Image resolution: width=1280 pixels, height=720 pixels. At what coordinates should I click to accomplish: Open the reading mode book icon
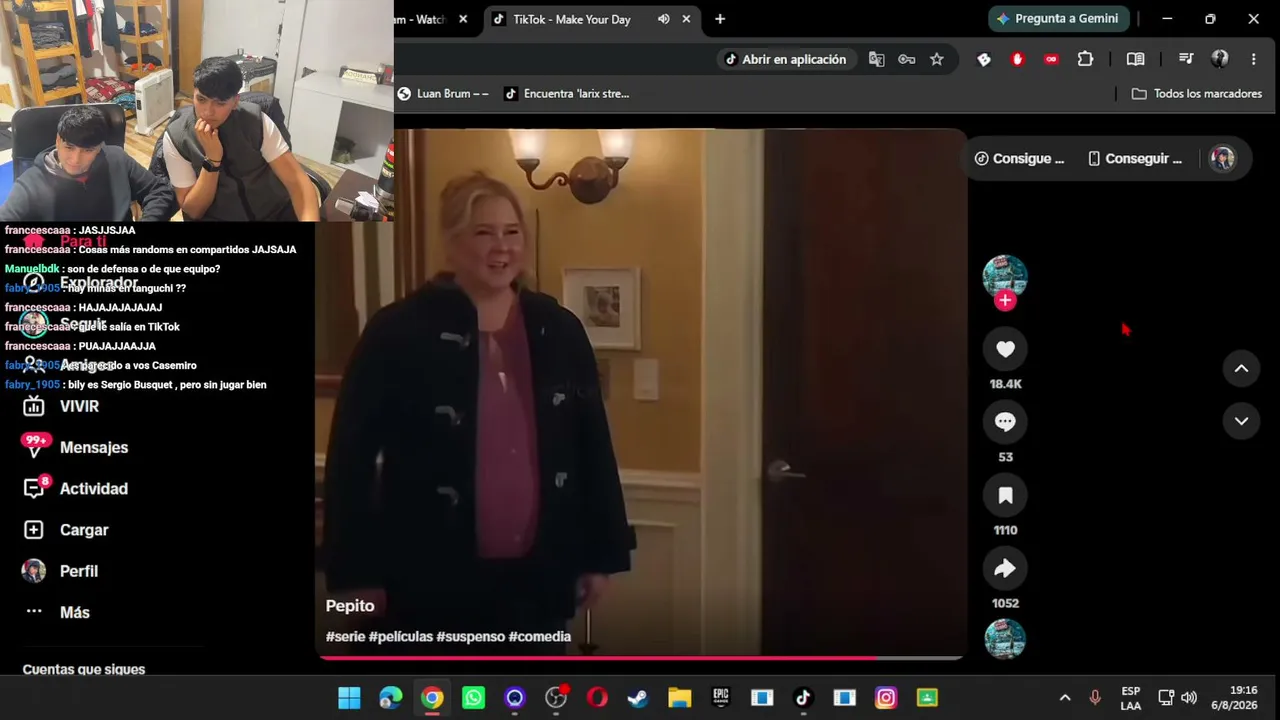1135,59
